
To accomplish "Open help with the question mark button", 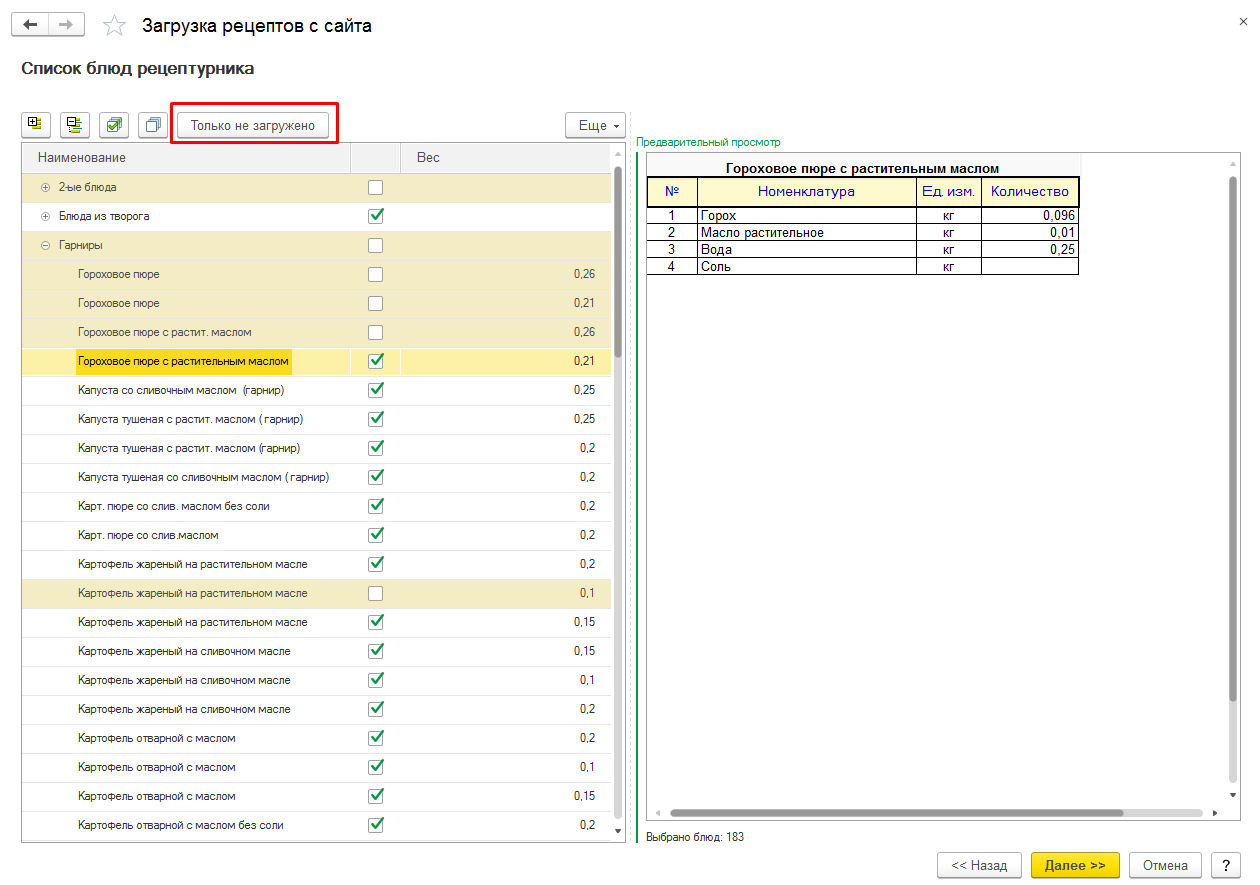I will [x=1225, y=865].
